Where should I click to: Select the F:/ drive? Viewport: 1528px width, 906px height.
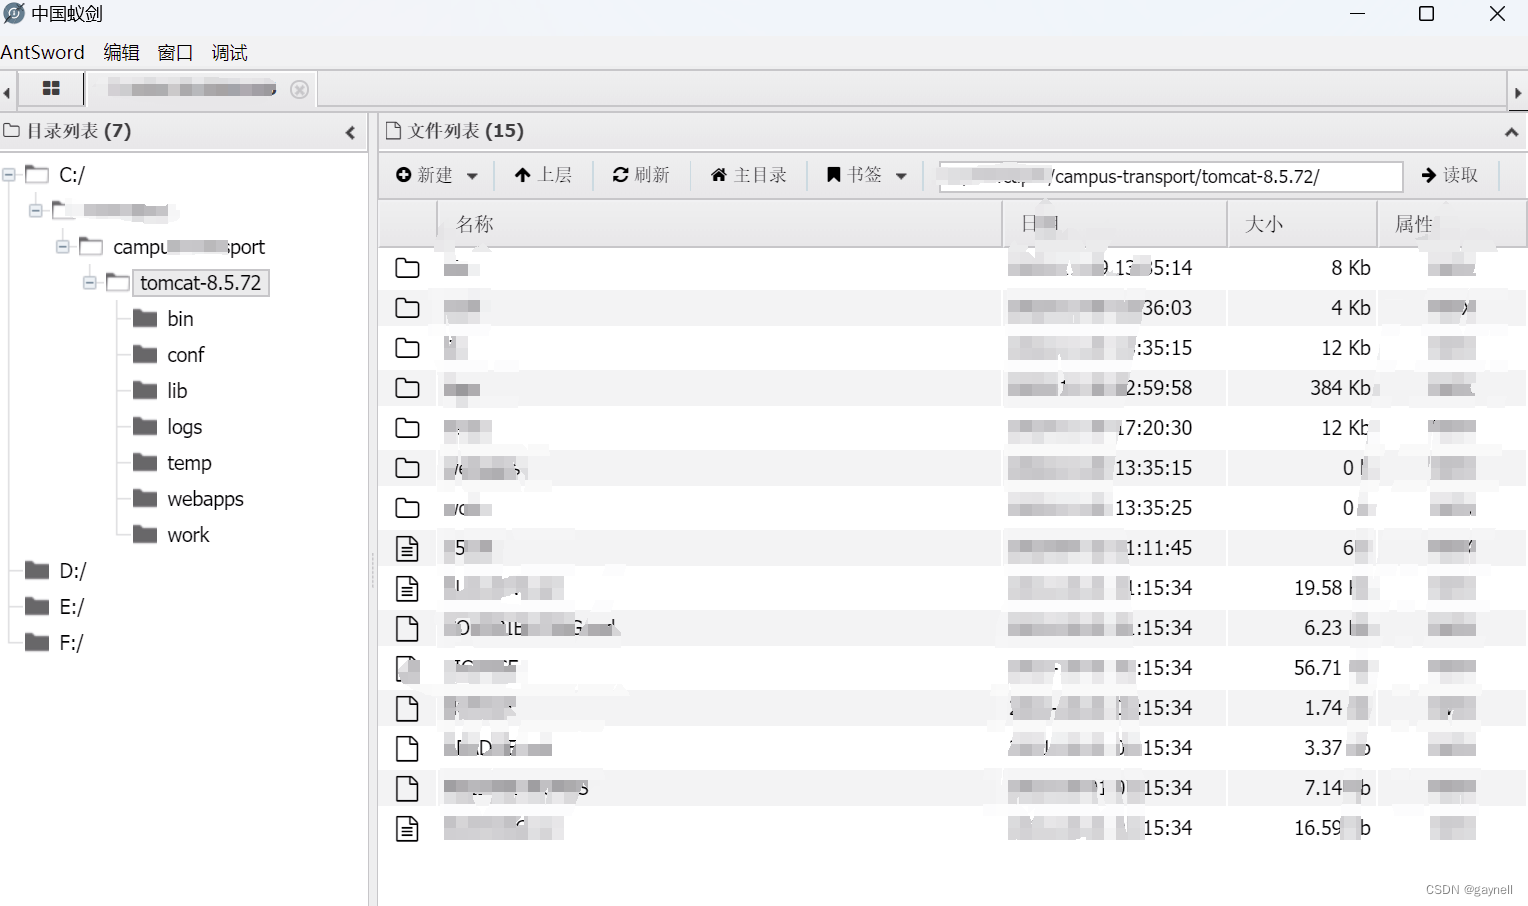pos(71,643)
